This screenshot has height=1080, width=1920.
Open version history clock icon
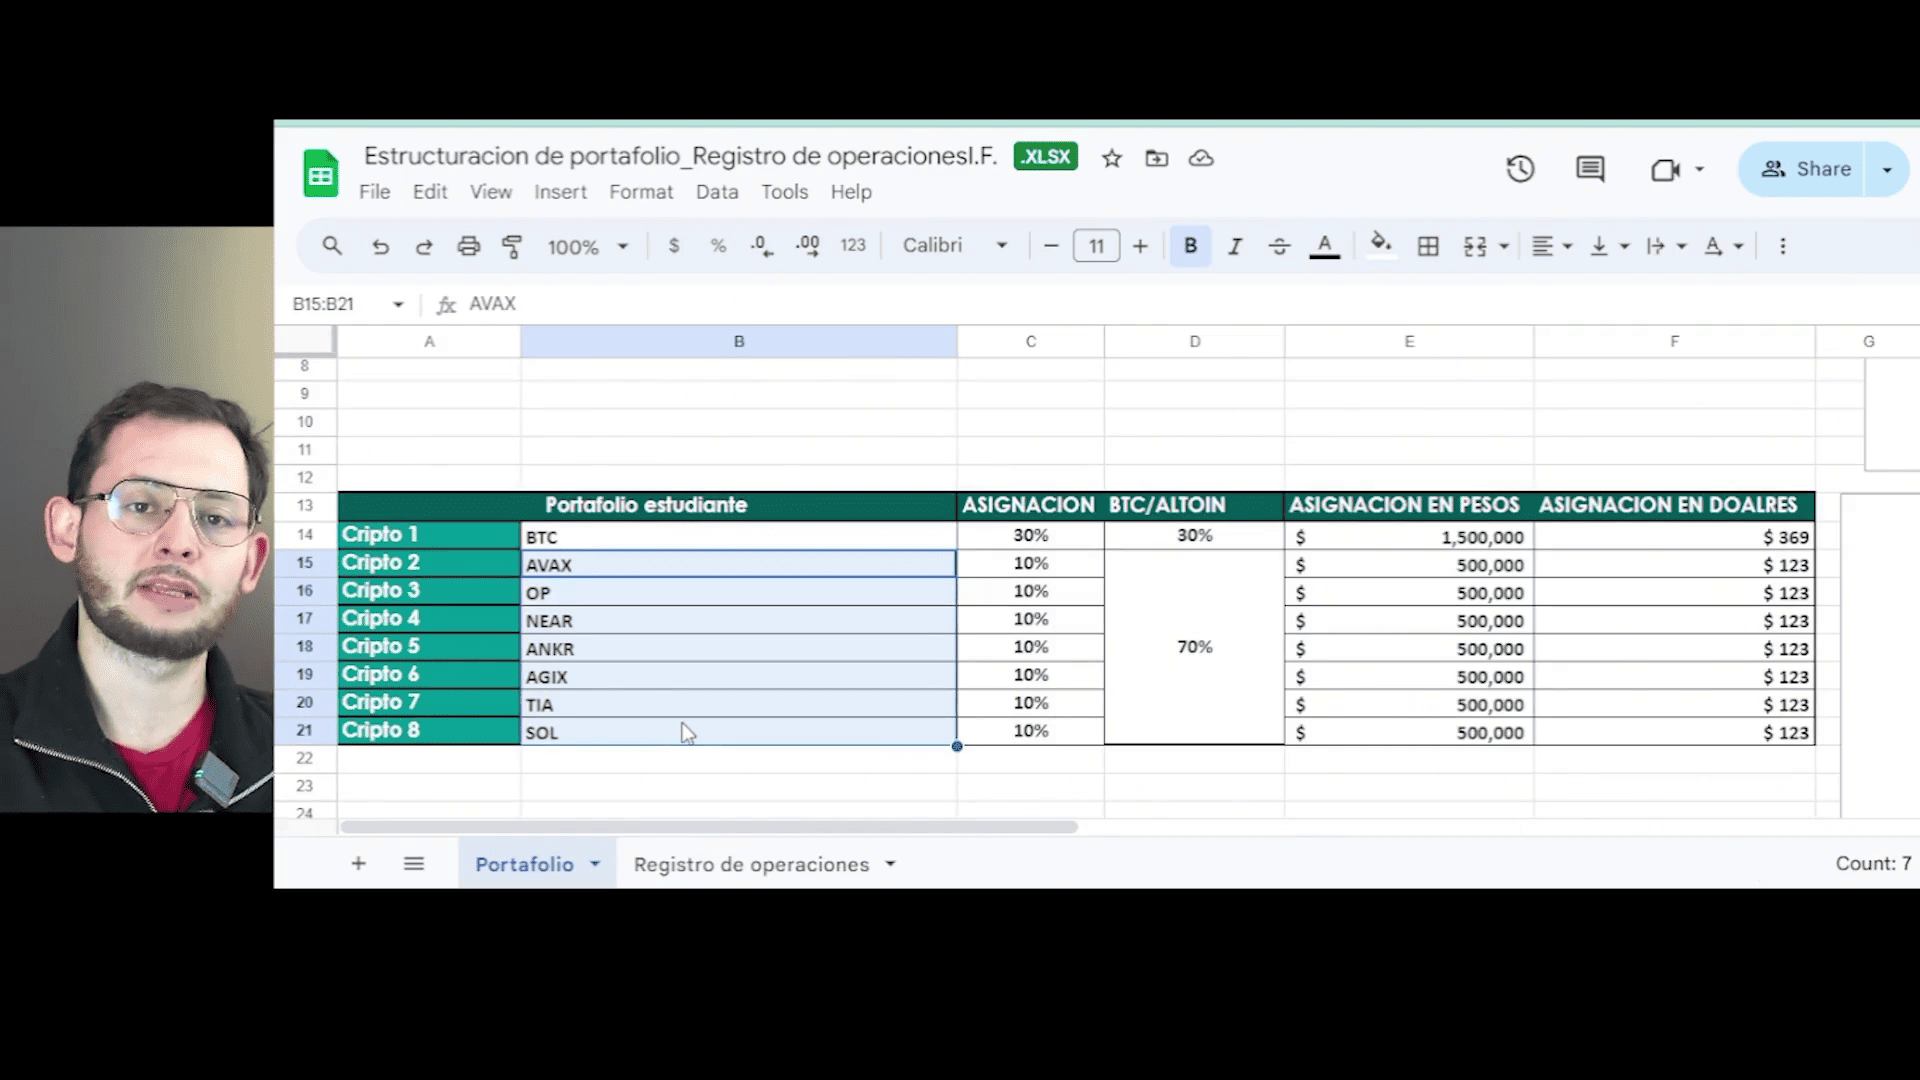[1520, 169]
